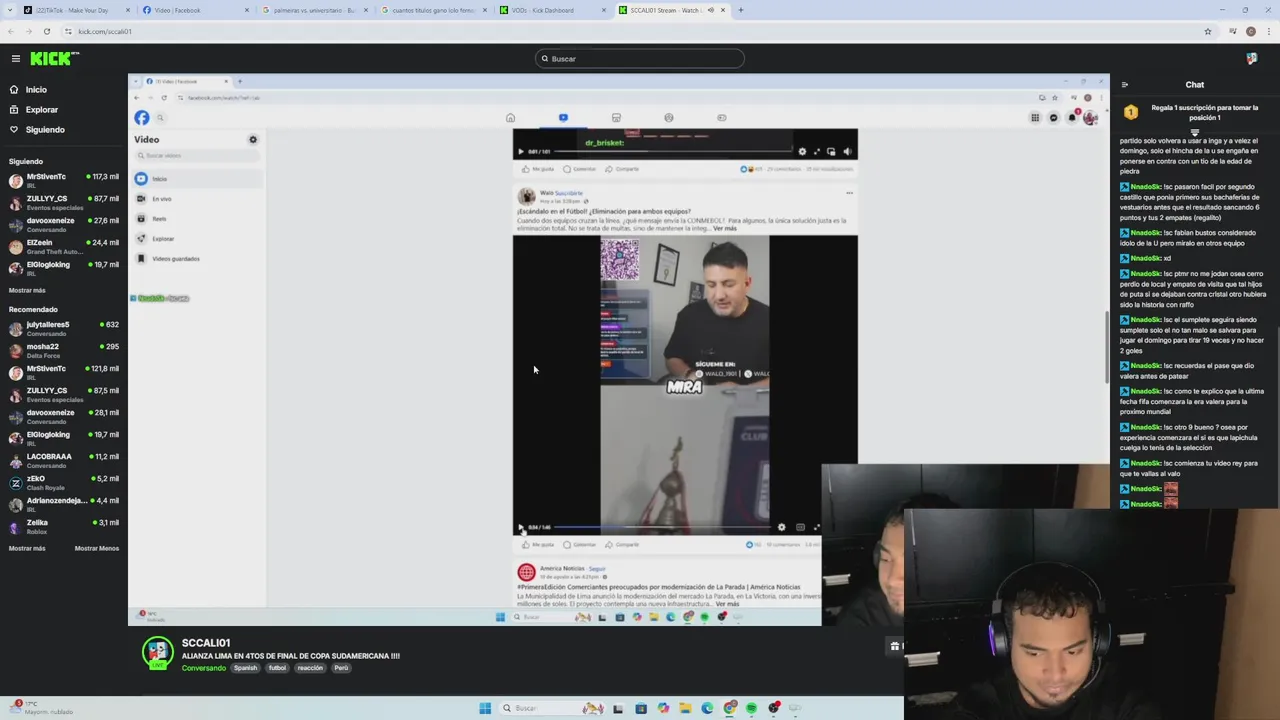
Task: Open ElGiogioking channel under Siguiendo
Action: [x=64, y=269]
